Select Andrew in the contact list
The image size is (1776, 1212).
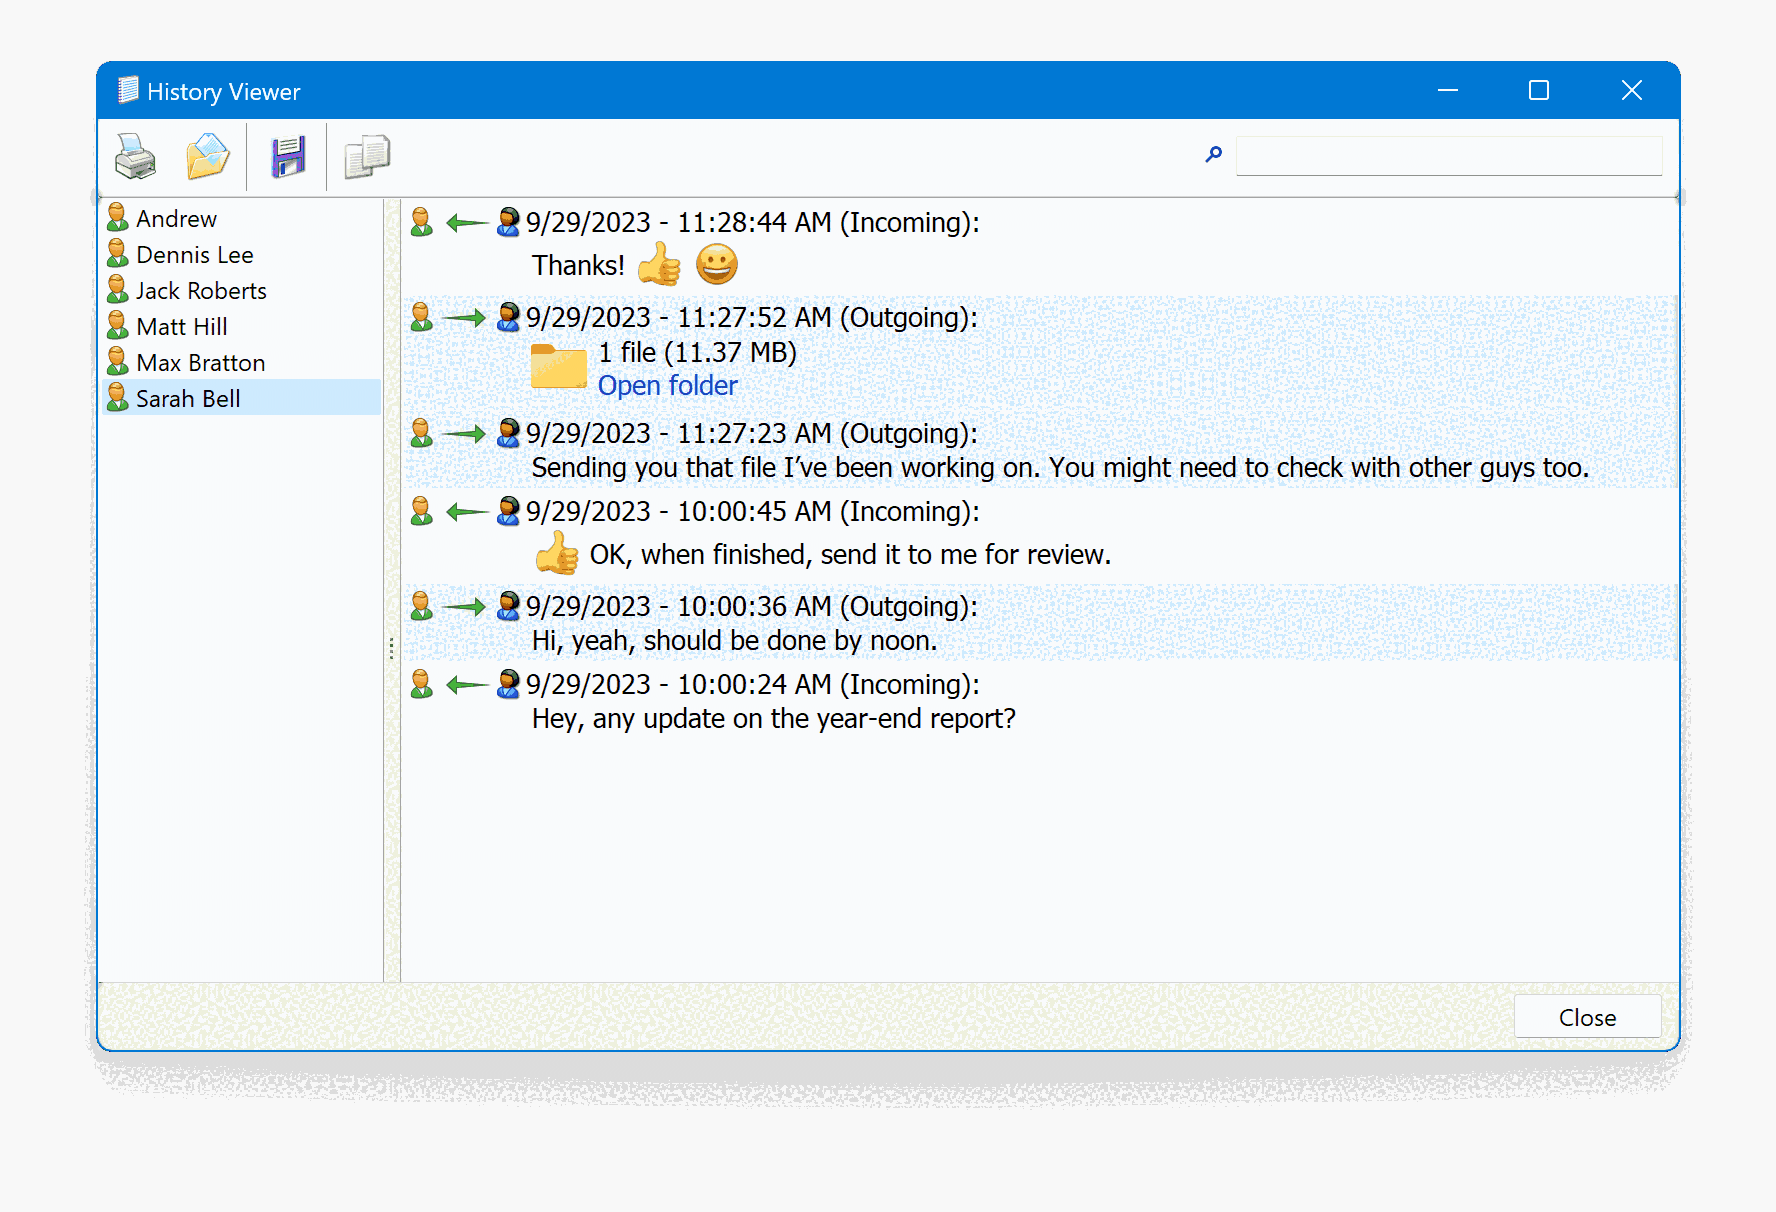pos(176,219)
